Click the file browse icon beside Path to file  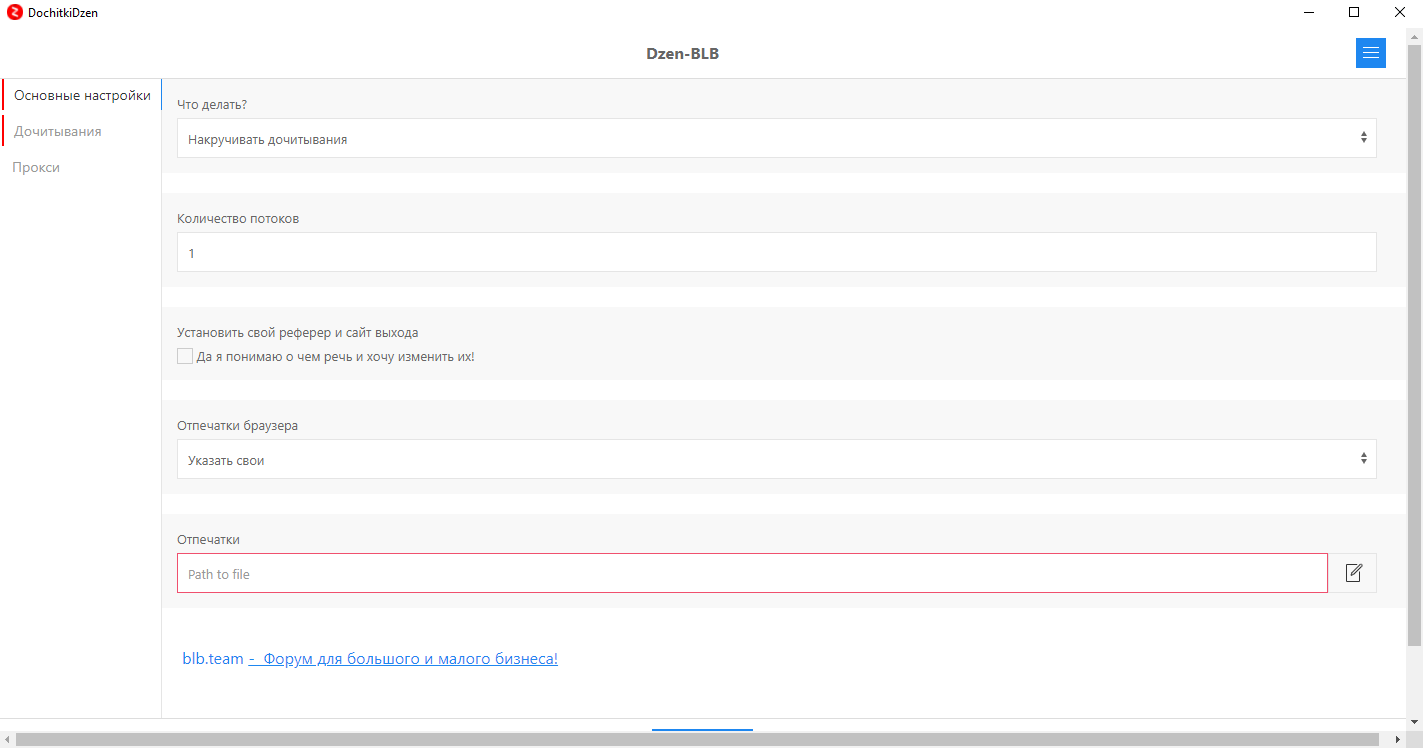click(1353, 573)
